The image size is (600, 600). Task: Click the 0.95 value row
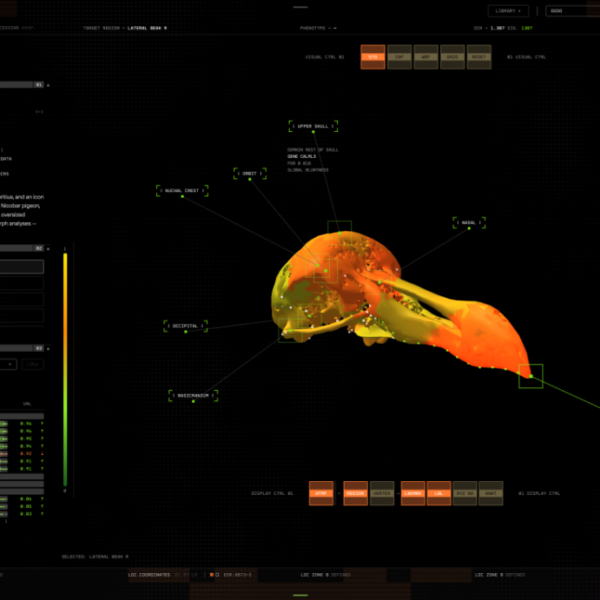coord(22,439)
